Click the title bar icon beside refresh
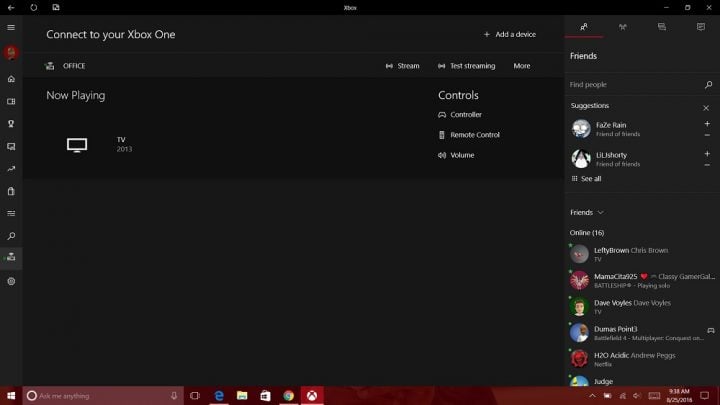Viewport: 720px width, 405px height. [x=56, y=7]
